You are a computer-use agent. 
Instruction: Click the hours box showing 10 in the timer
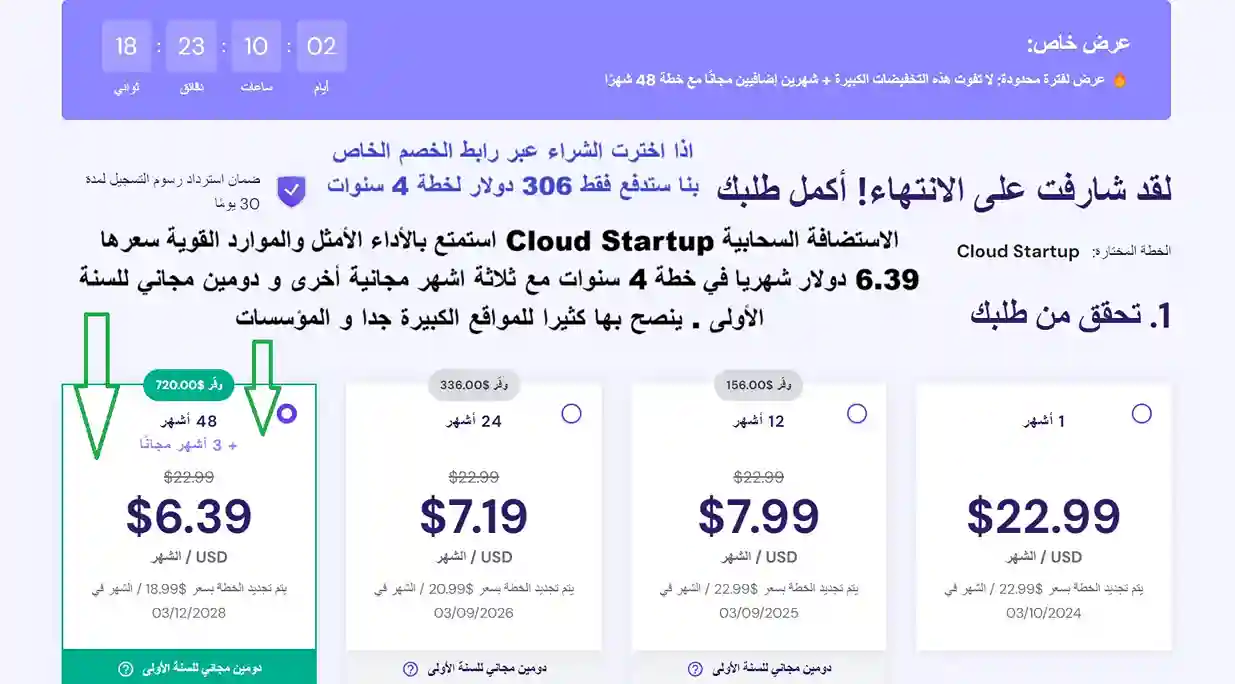click(x=256, y=46)
